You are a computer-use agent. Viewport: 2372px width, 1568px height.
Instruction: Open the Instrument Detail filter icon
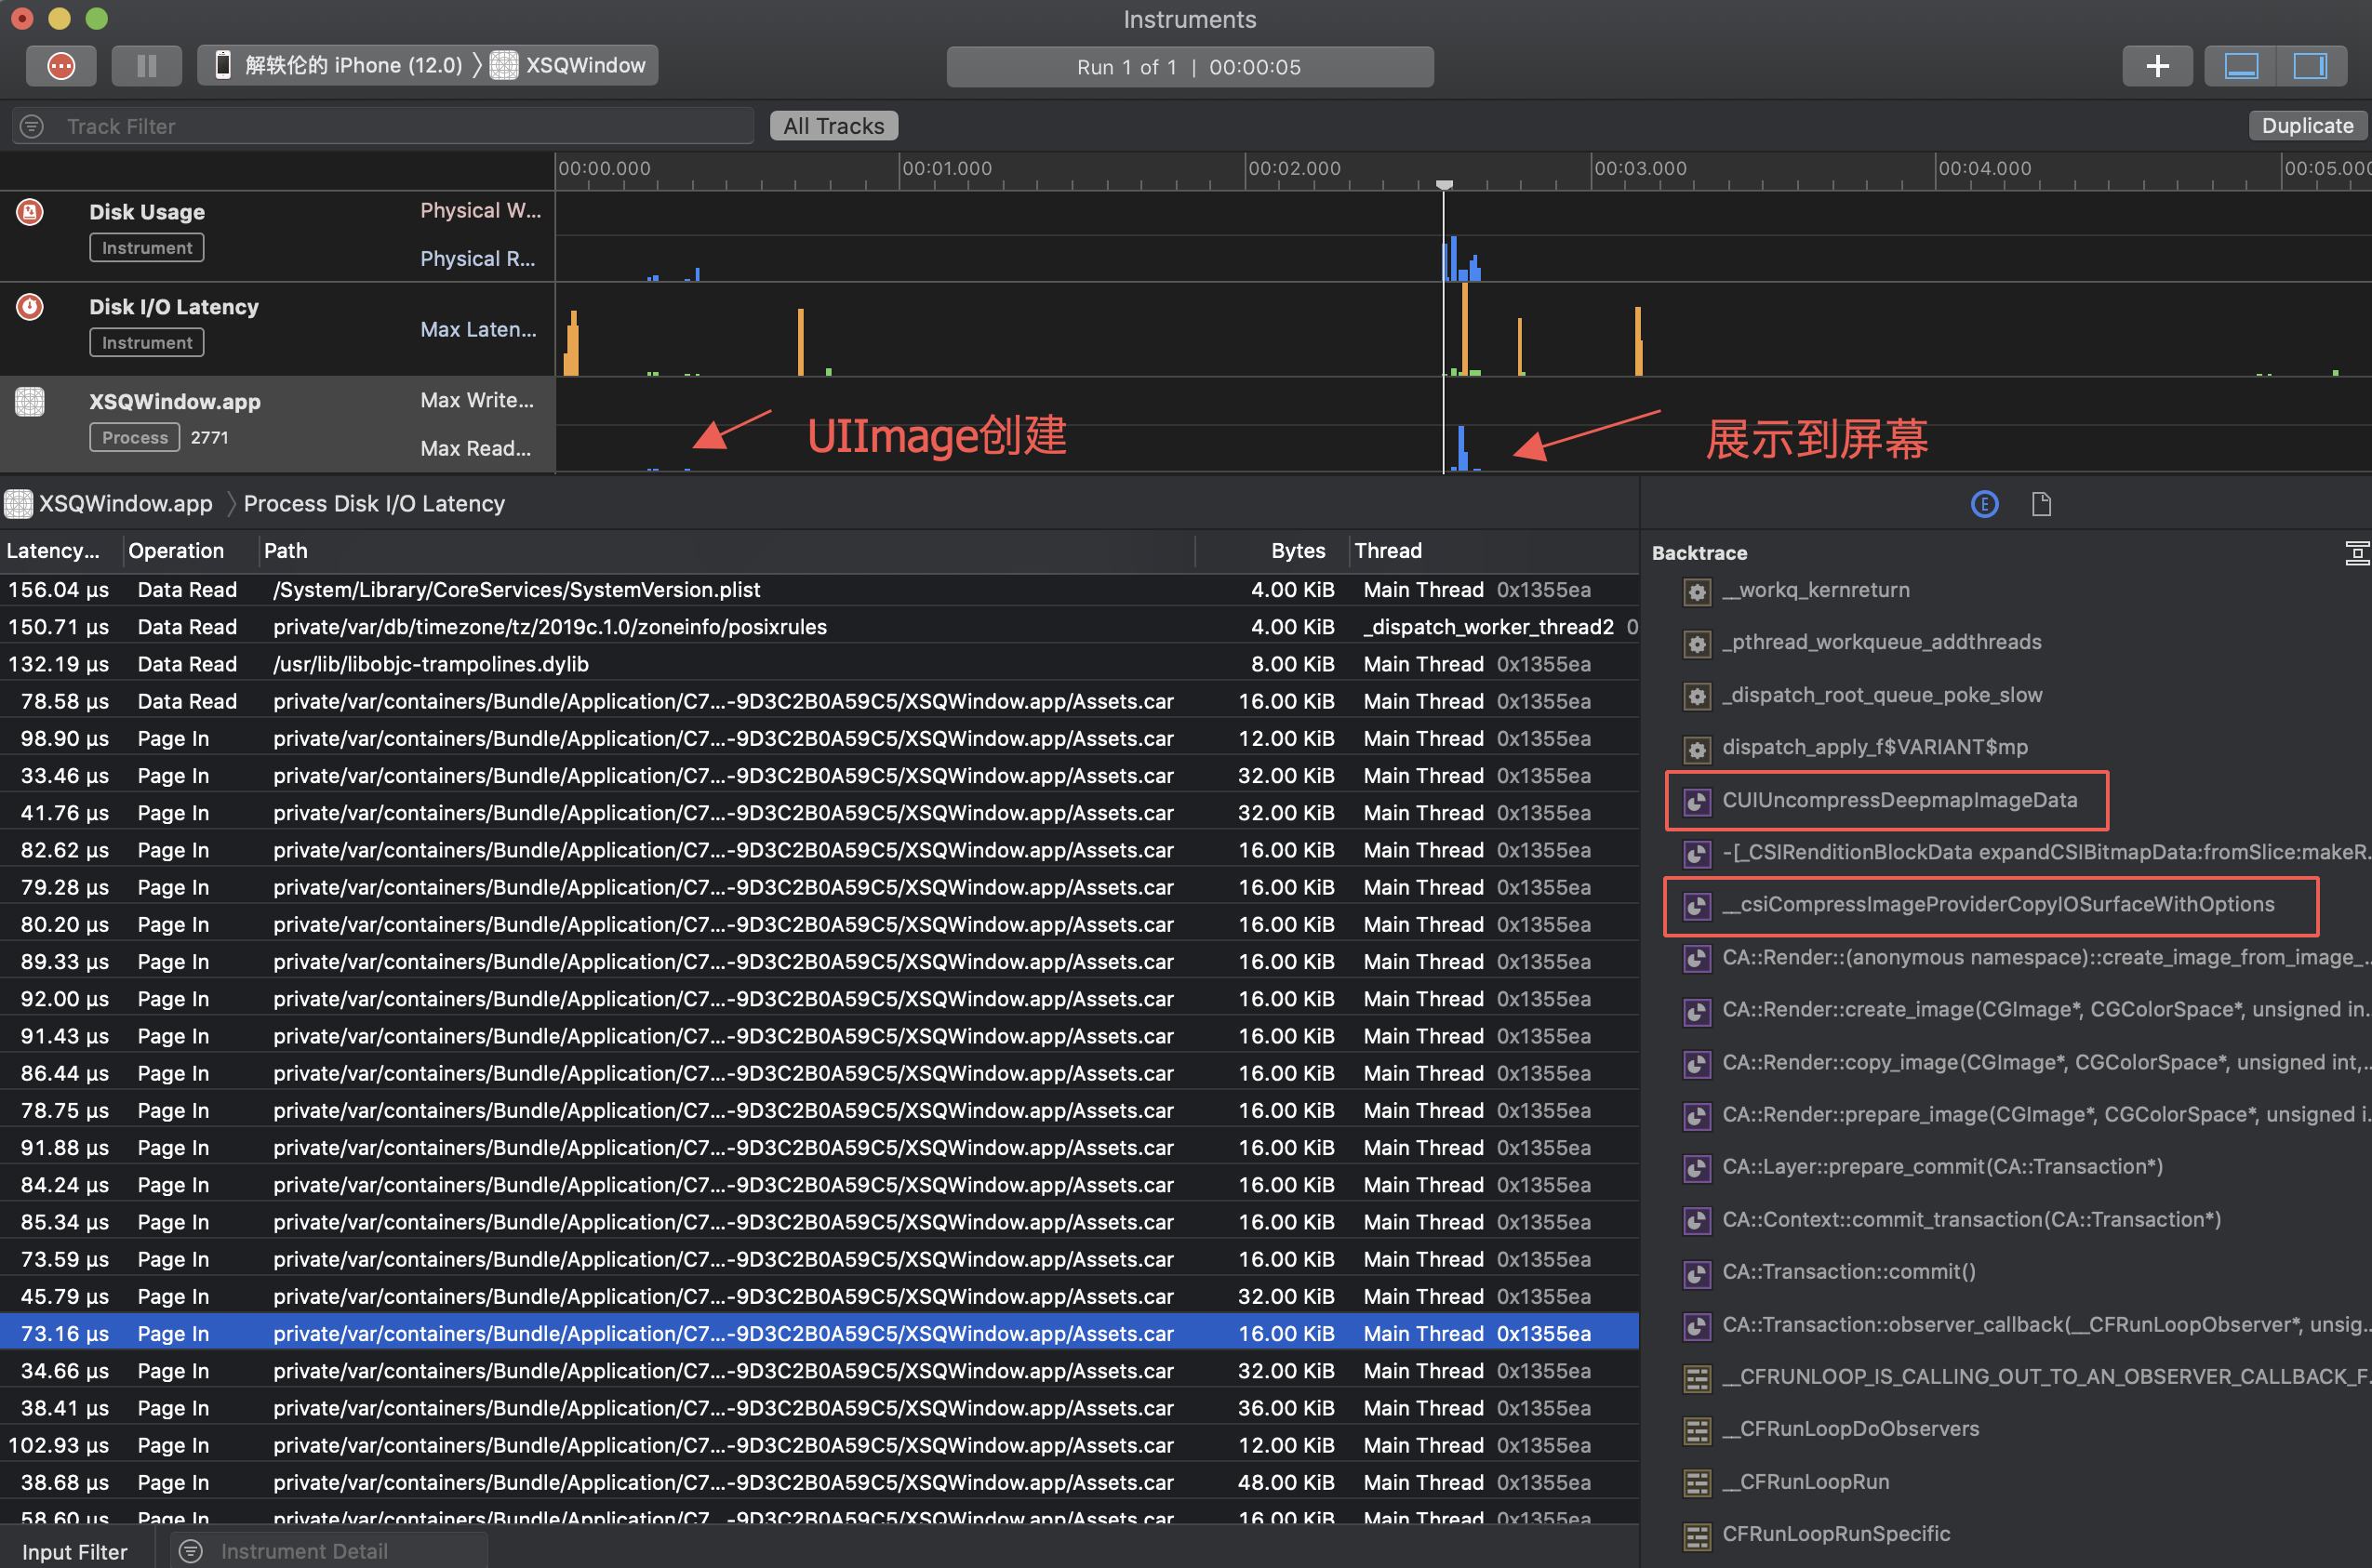tap(191, 1551)
